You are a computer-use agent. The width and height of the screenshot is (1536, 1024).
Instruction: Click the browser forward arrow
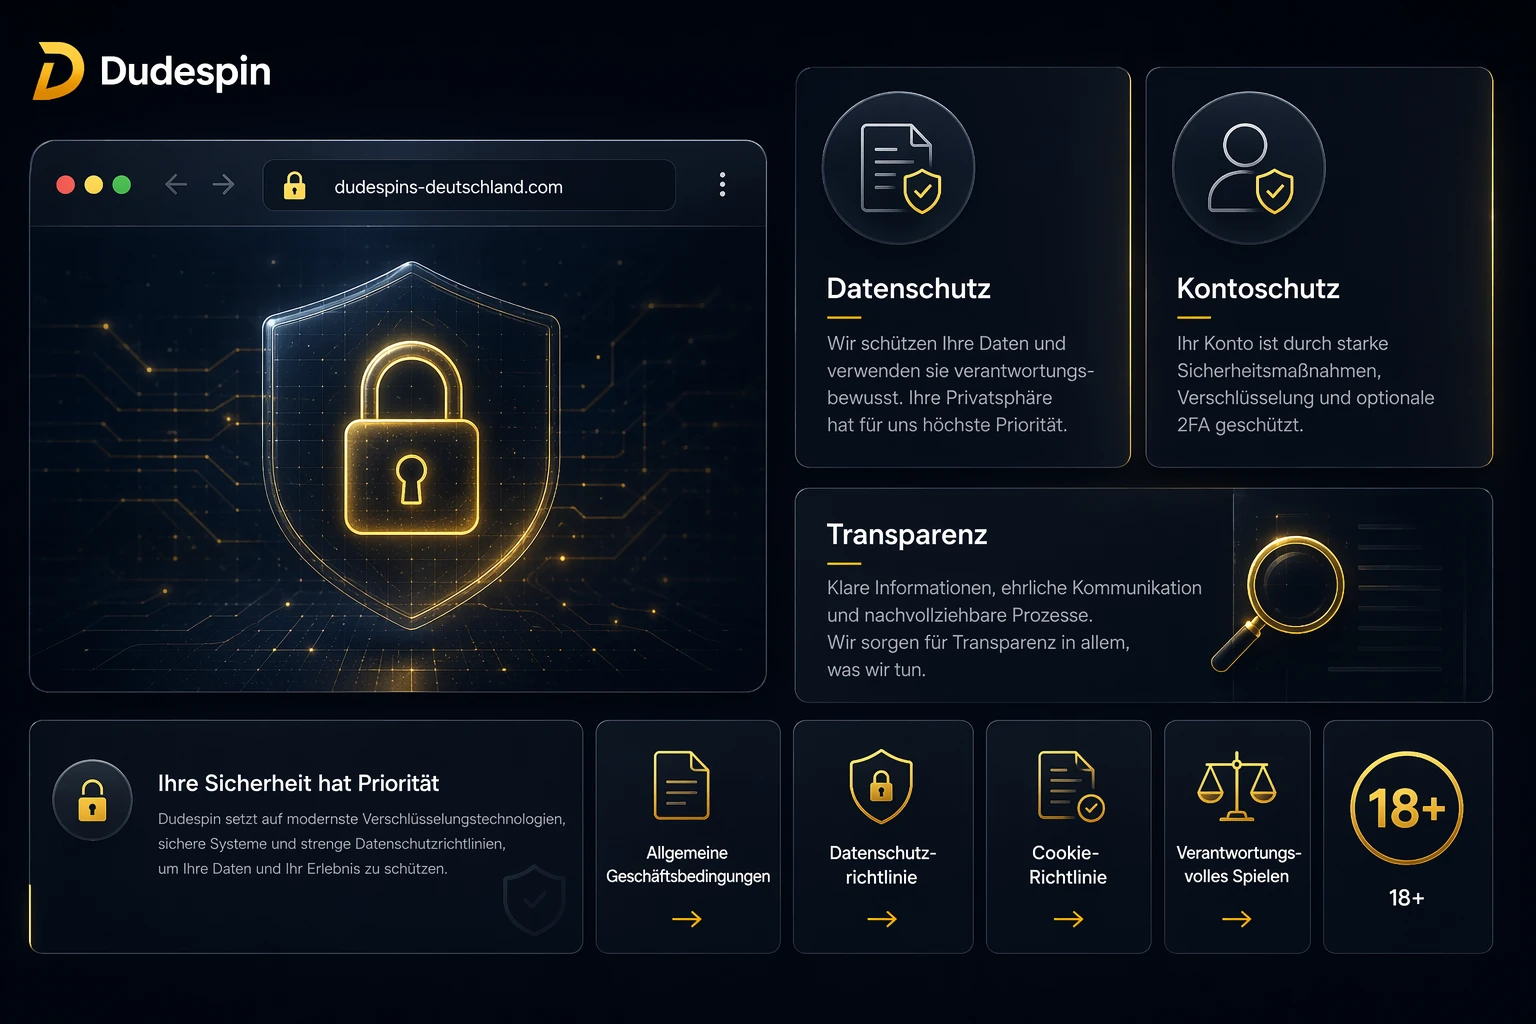click(223, 185)
